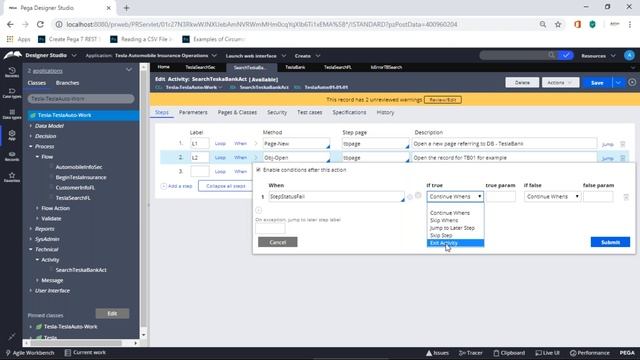This screenshot has width=640, height=360.
Task: Choose Exit Activity option
Action: pos(455,243)
